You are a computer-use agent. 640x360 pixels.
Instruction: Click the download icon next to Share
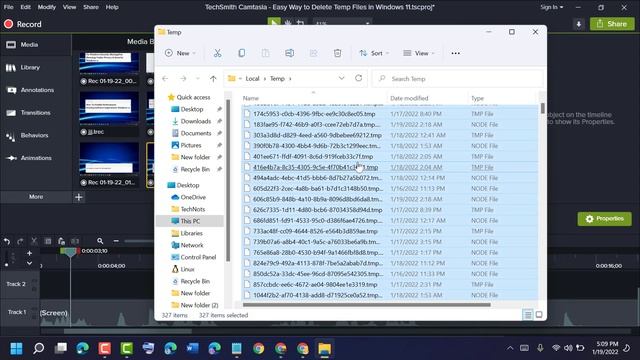click(578, 24)
